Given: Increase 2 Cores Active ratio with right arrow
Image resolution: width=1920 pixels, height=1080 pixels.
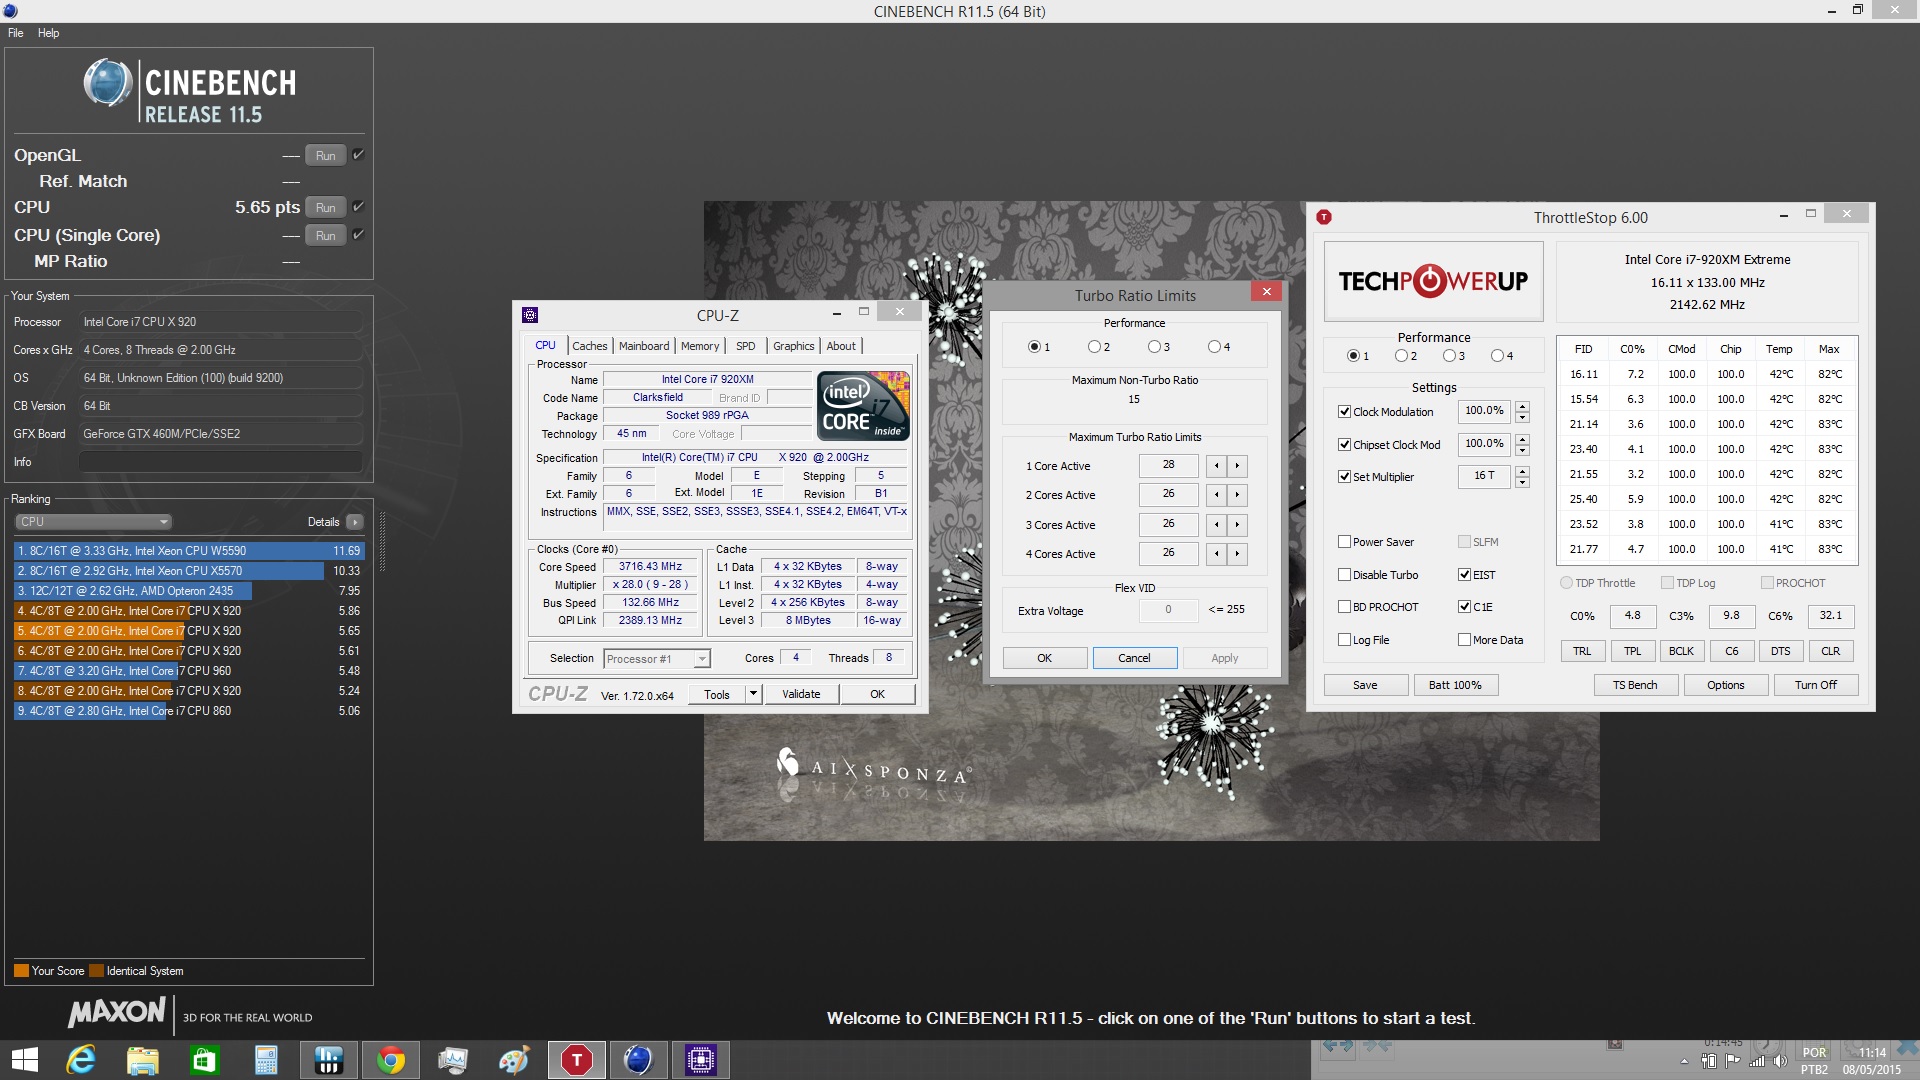Looking at the screenshot, I should 1238,495.
